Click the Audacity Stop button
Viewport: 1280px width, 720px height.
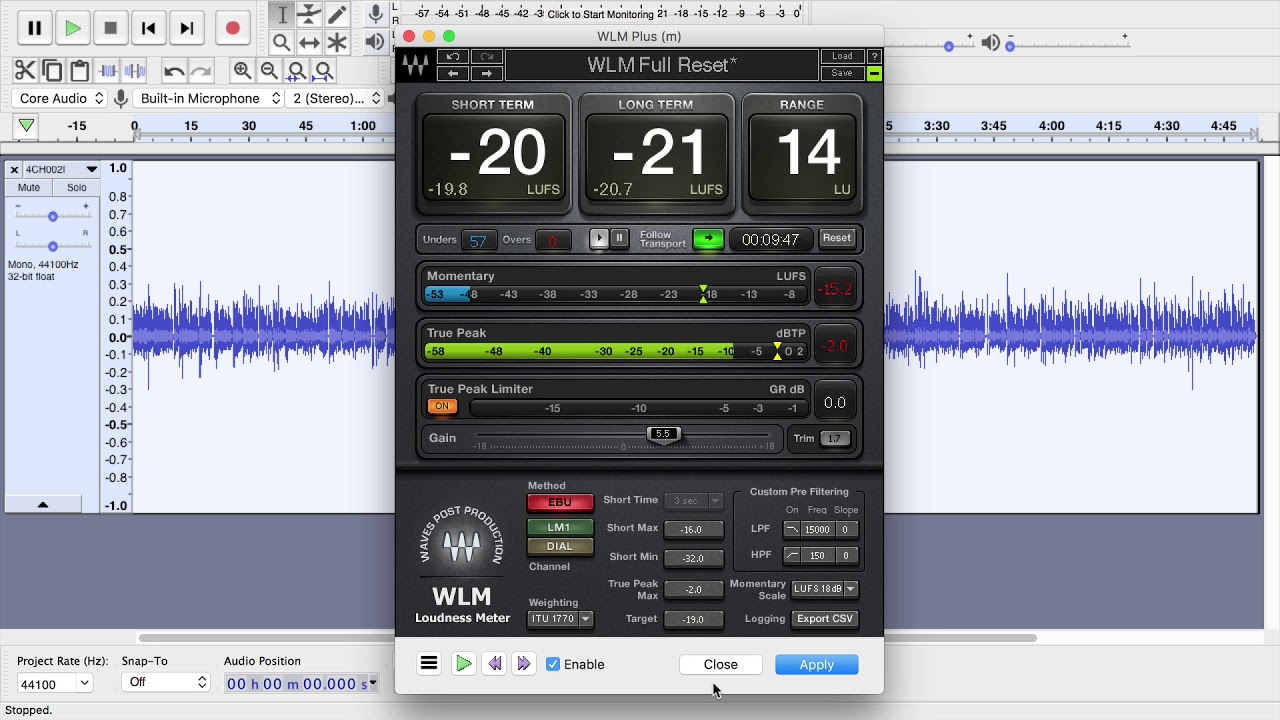point(110,29)
